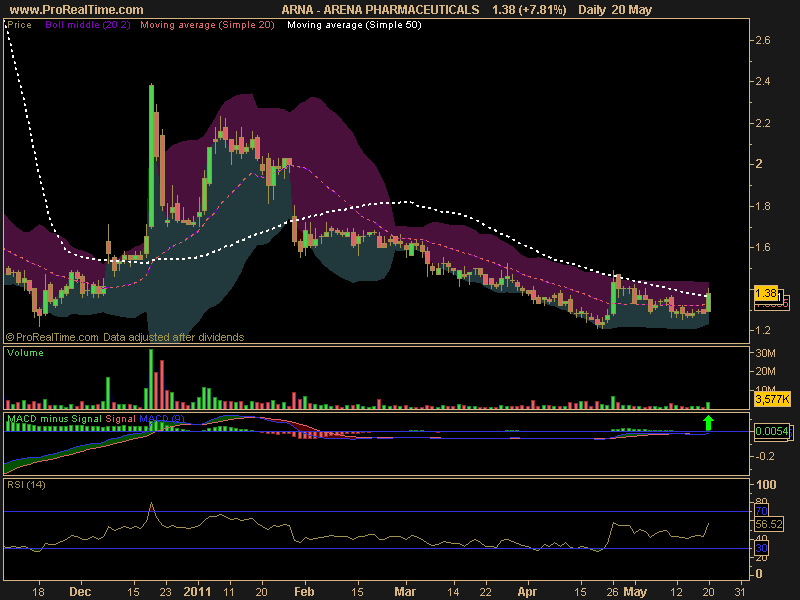
Task: Click the 100 RSI axis label
Action: (766, 484)
